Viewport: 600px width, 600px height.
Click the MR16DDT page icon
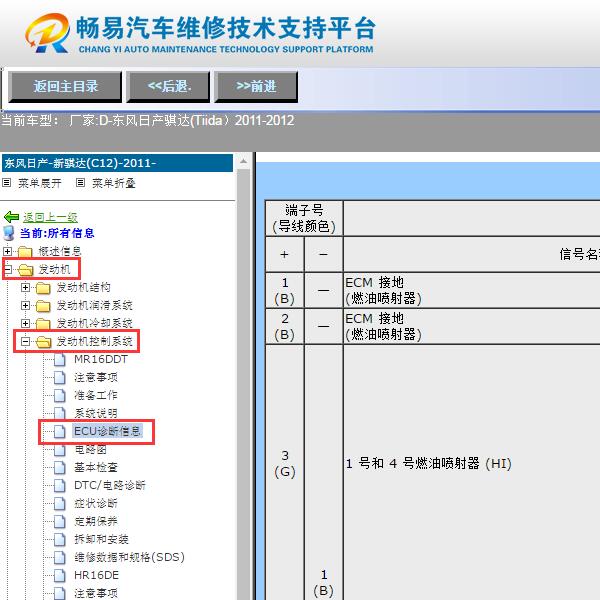pyautogui.click(x=59, y=360)
